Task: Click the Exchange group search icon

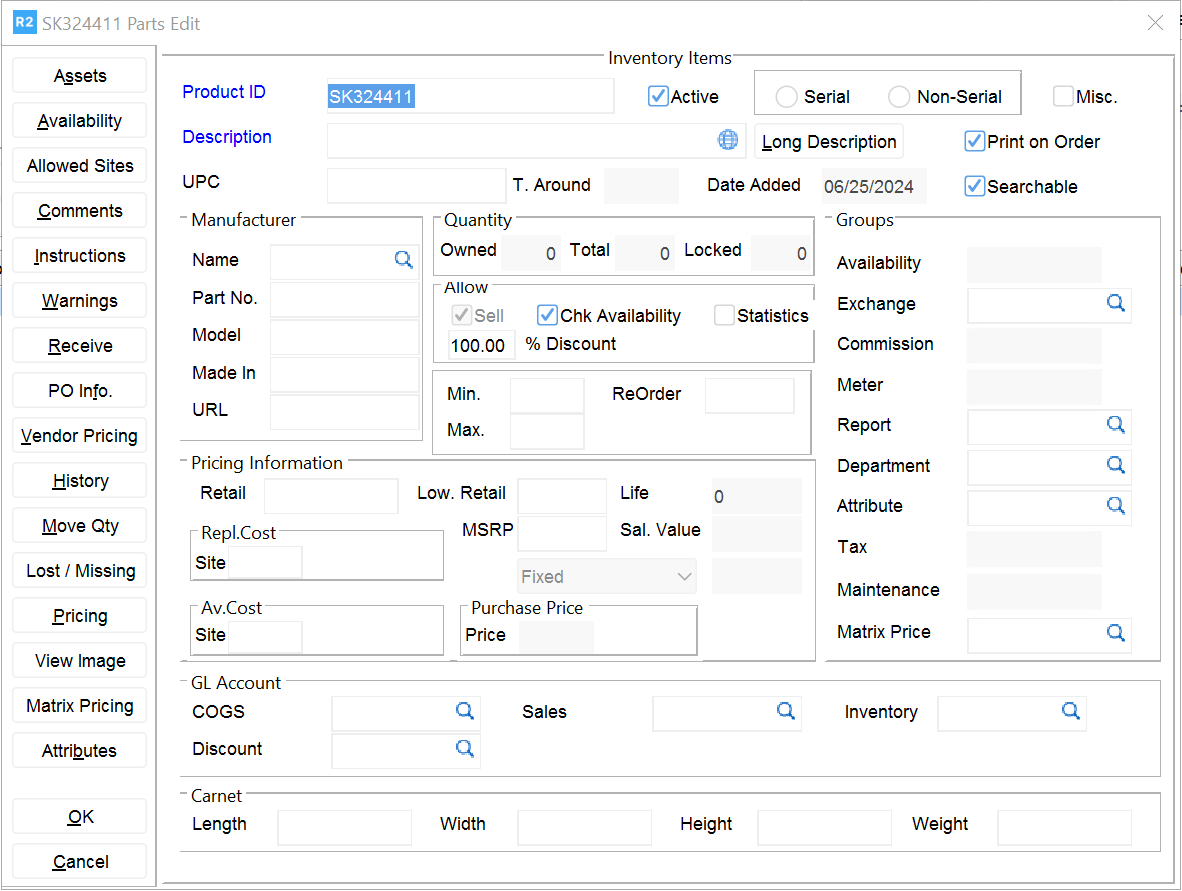Action: [x=1116, y=303]
